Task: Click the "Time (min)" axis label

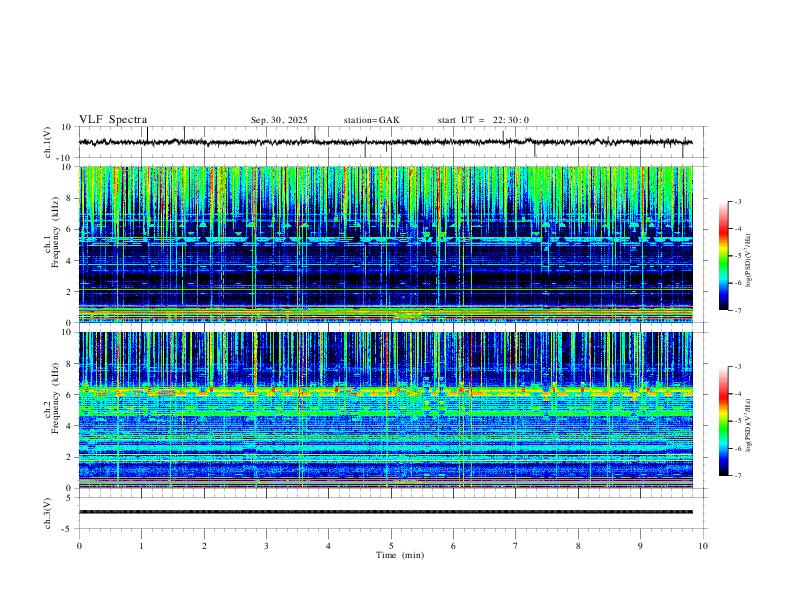Action: click(x=400, y=555)
